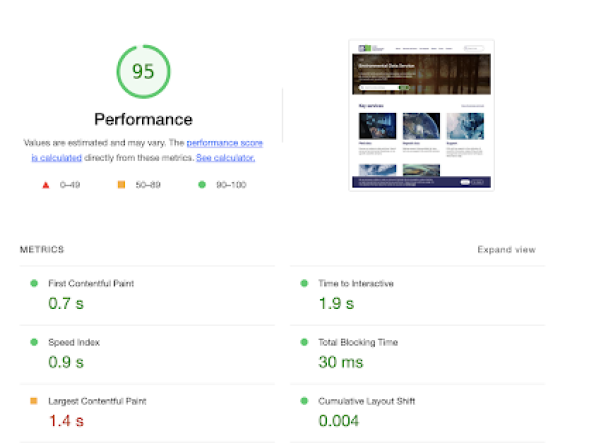
Task: Click the green dot beside Total Blocking Time
Action: coord(304,342)
